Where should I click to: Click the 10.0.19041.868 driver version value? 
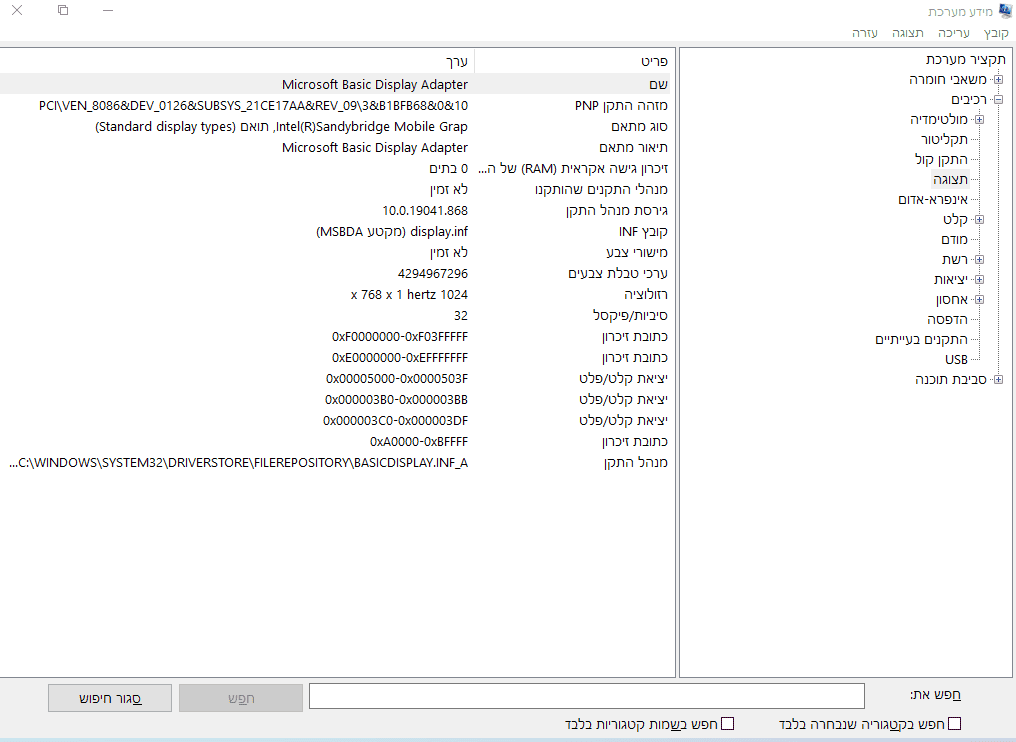click(425, 211)
